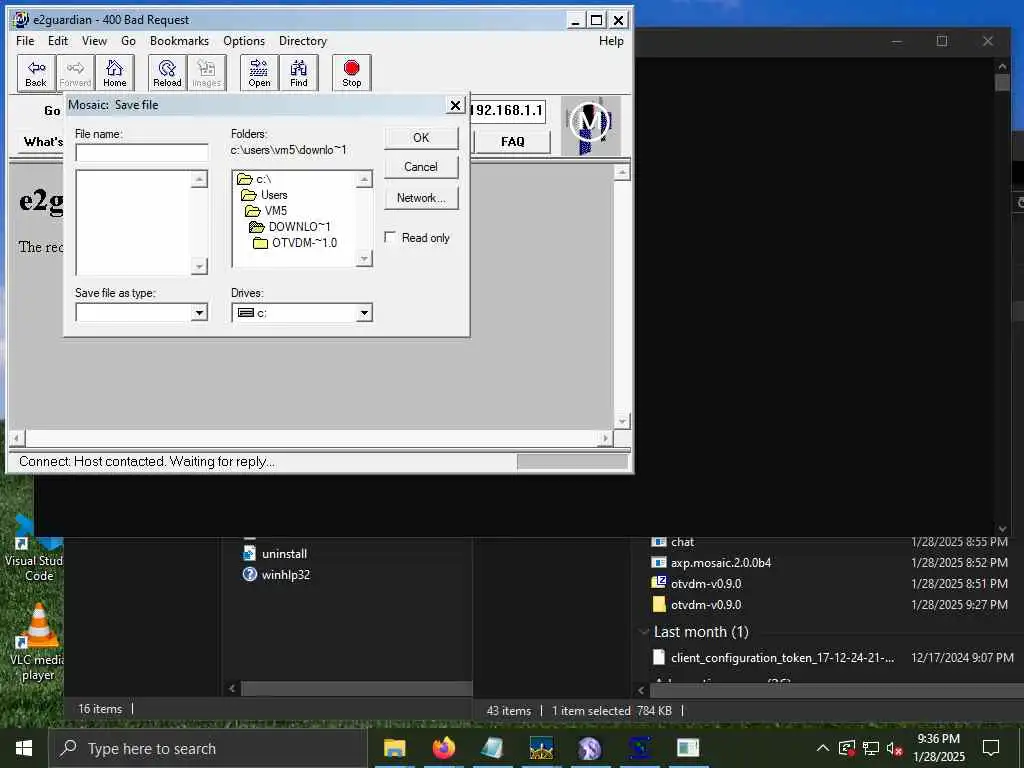1024x768 pixels.
Task: Click the Cancel button in Save dialog
Action: (421, 167)
